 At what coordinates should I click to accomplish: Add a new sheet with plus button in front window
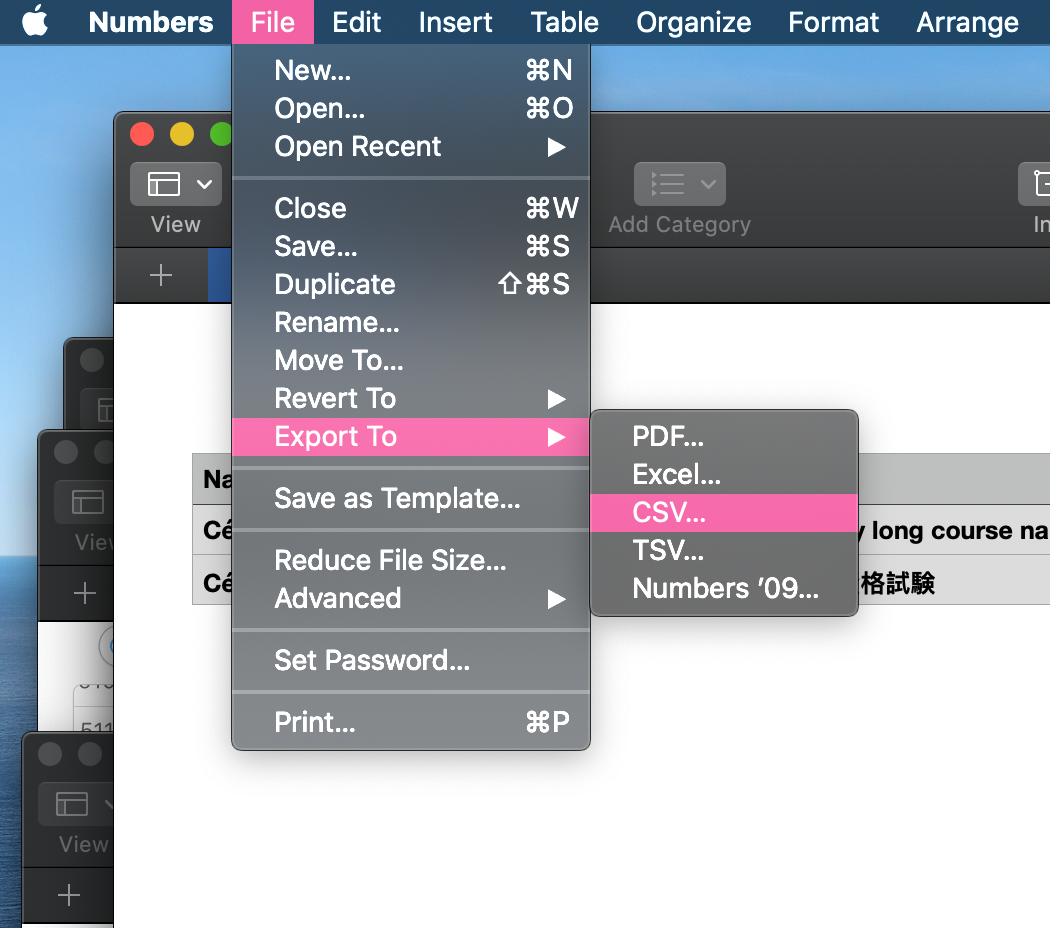(x=161, y=275)
